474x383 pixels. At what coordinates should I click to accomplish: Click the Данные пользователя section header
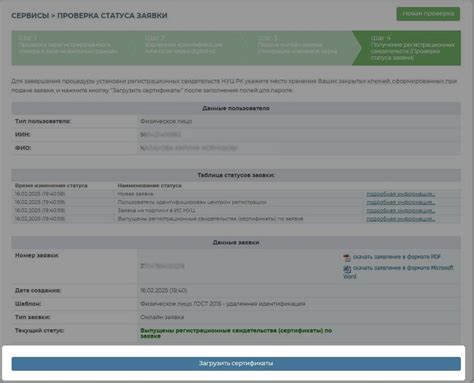[236, 108]
